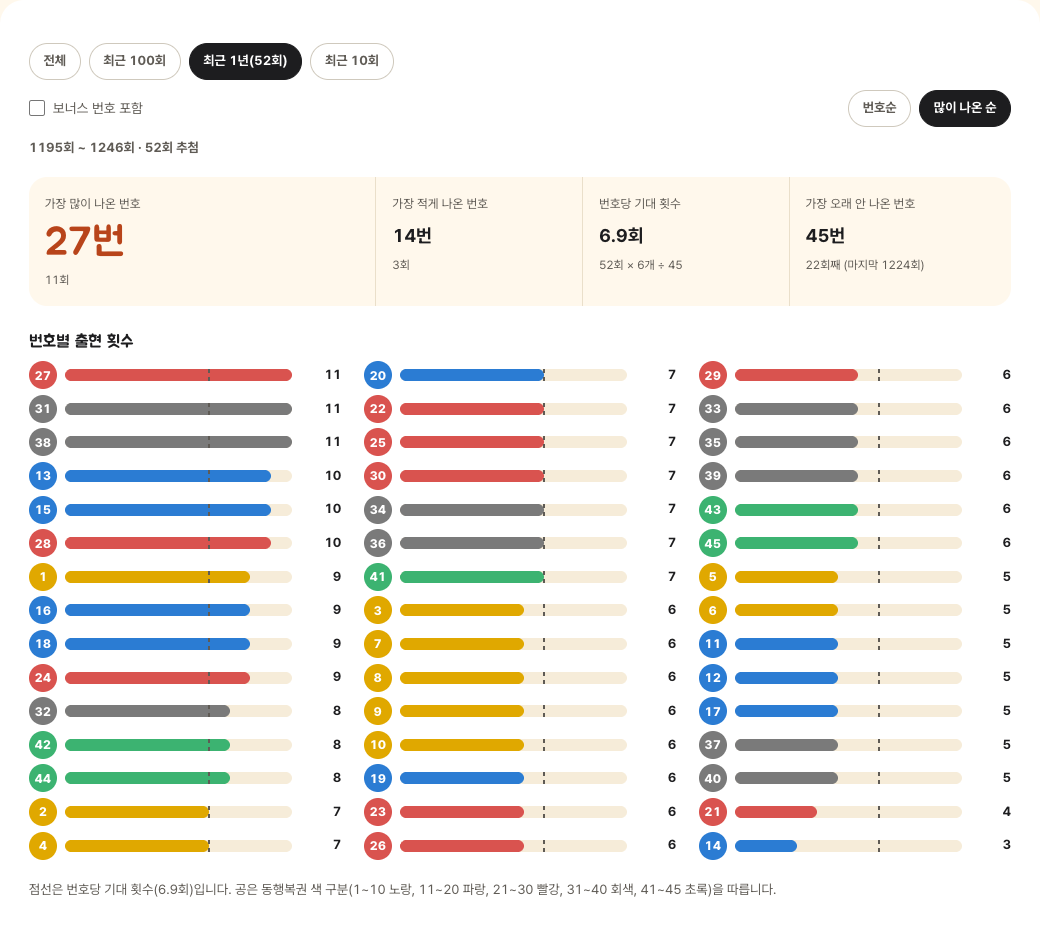The image size is (1040, 940).
Task: Click the yellow bar beside ball 10
Action: point(462,745)
